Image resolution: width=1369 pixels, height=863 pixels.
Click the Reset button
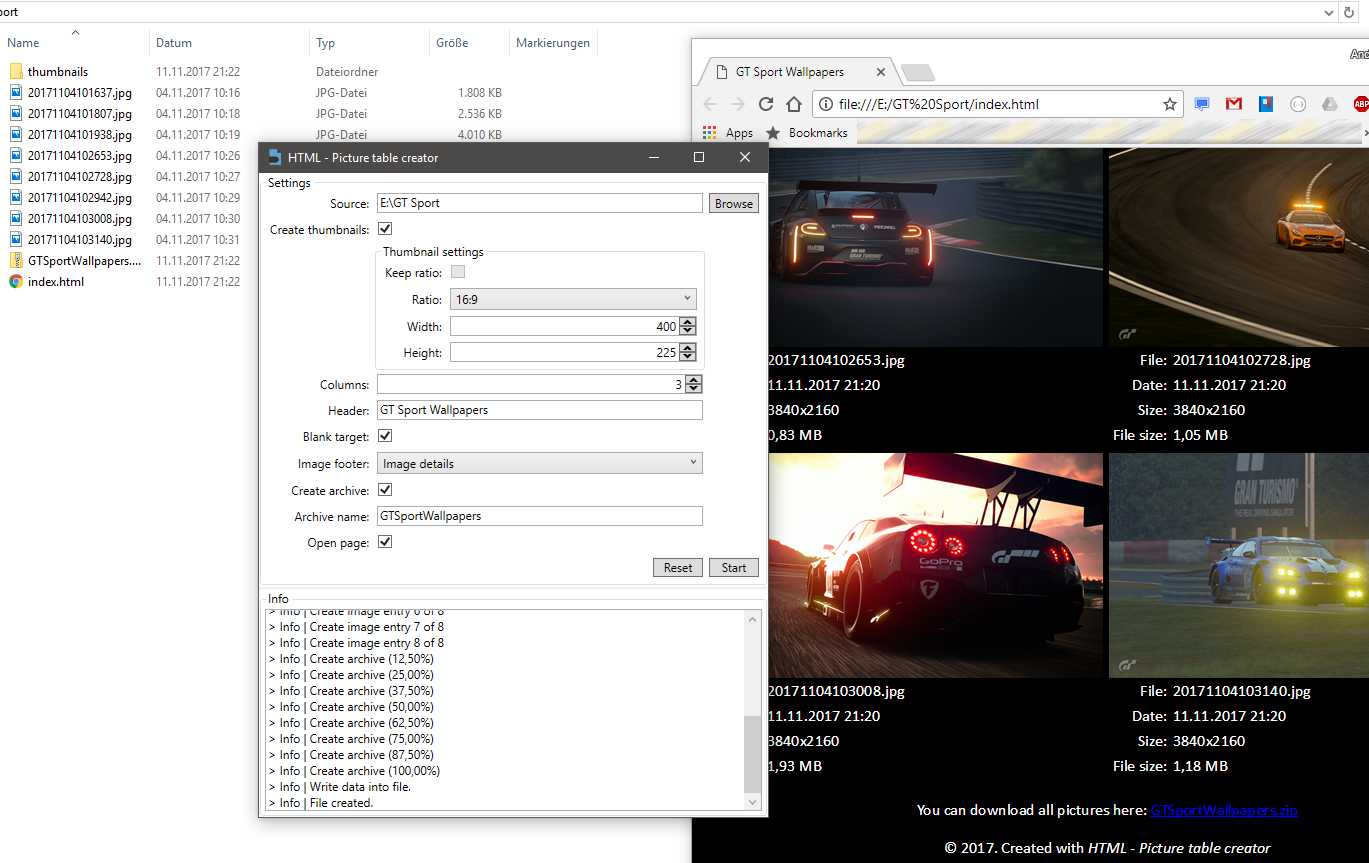[x=678, y=567]
